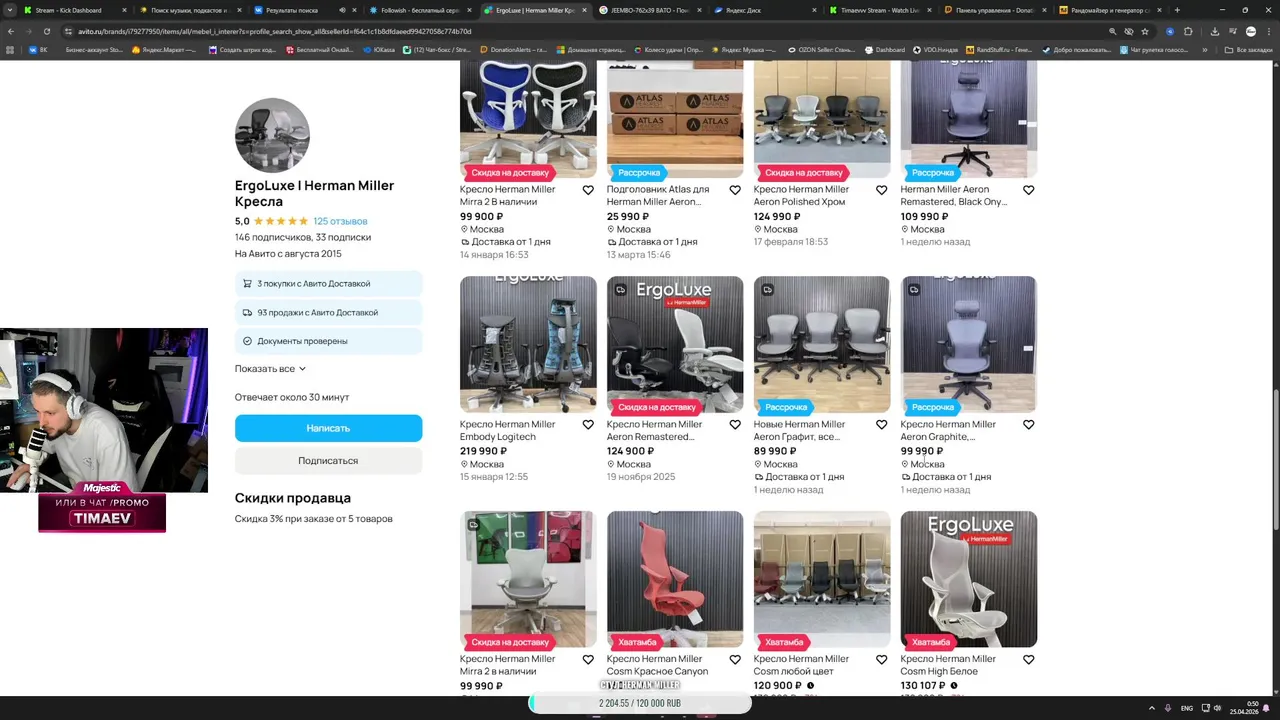Open the Подголовник Atlas listing title
1280x720 pixels.
(x=657, y=195)
